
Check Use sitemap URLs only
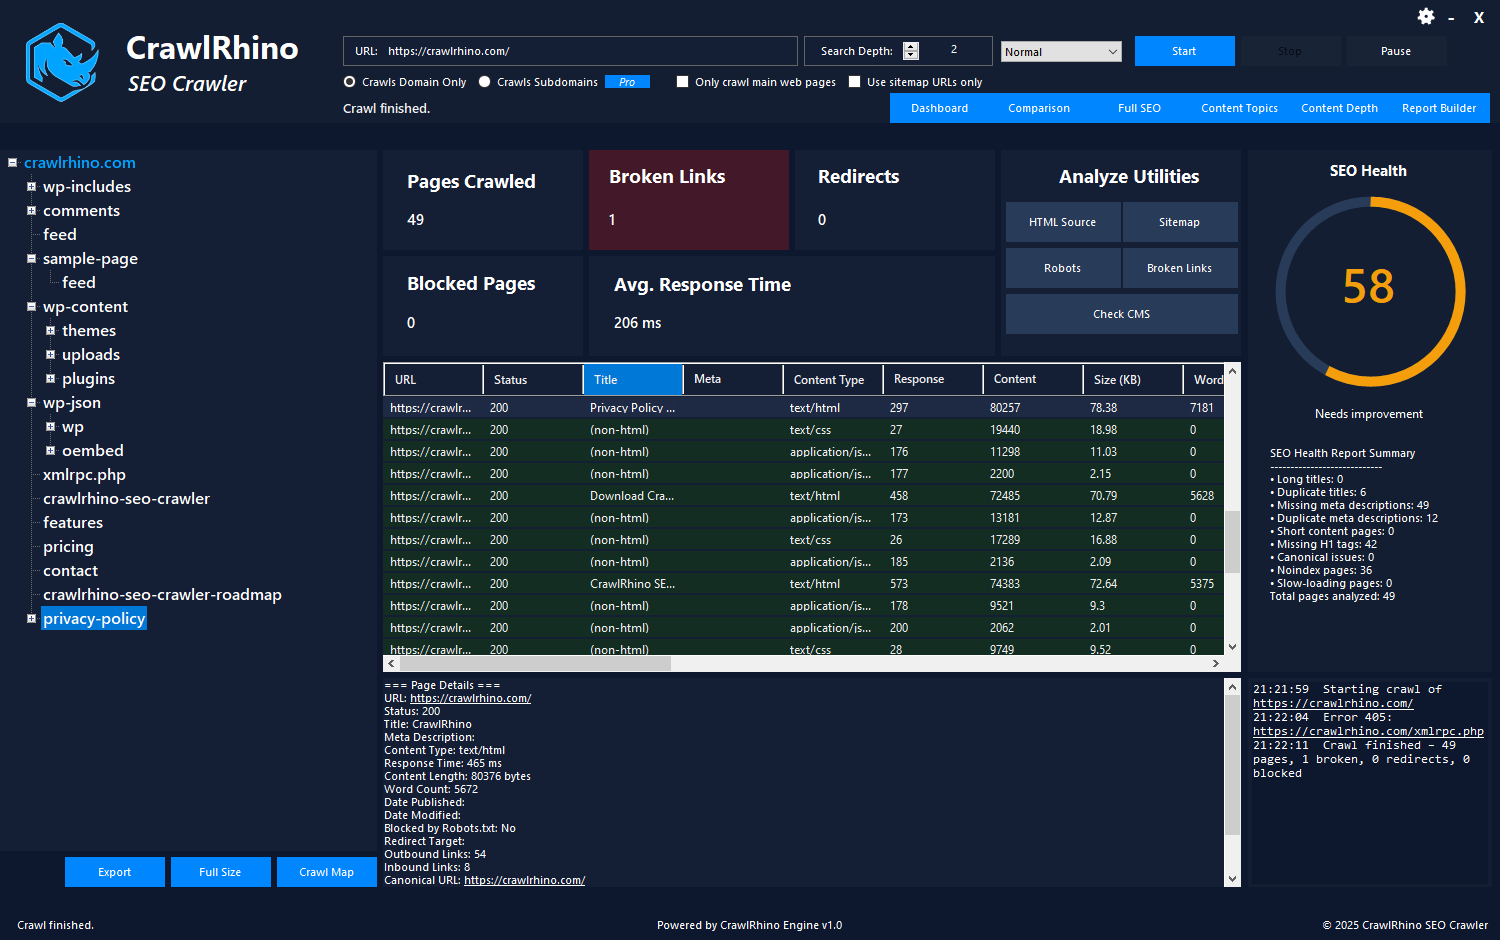[x=855, y=82]
